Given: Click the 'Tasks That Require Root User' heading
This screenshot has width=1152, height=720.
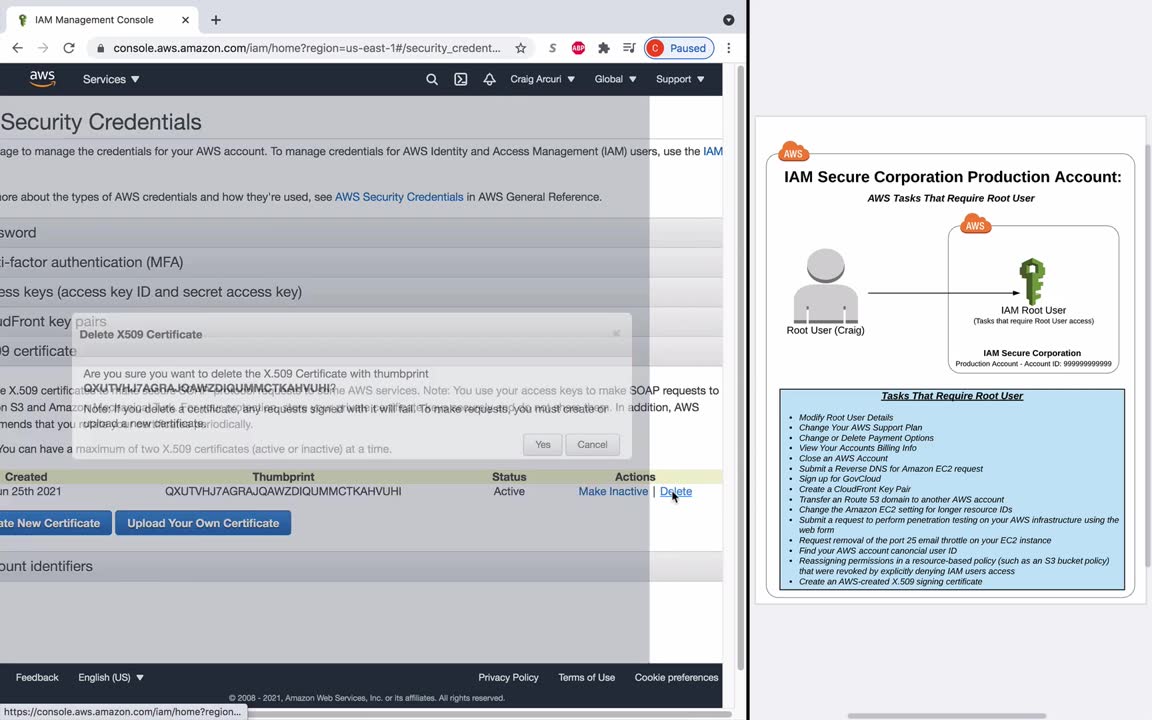Looking at the screenshot, I should click(x=952, y=396).
